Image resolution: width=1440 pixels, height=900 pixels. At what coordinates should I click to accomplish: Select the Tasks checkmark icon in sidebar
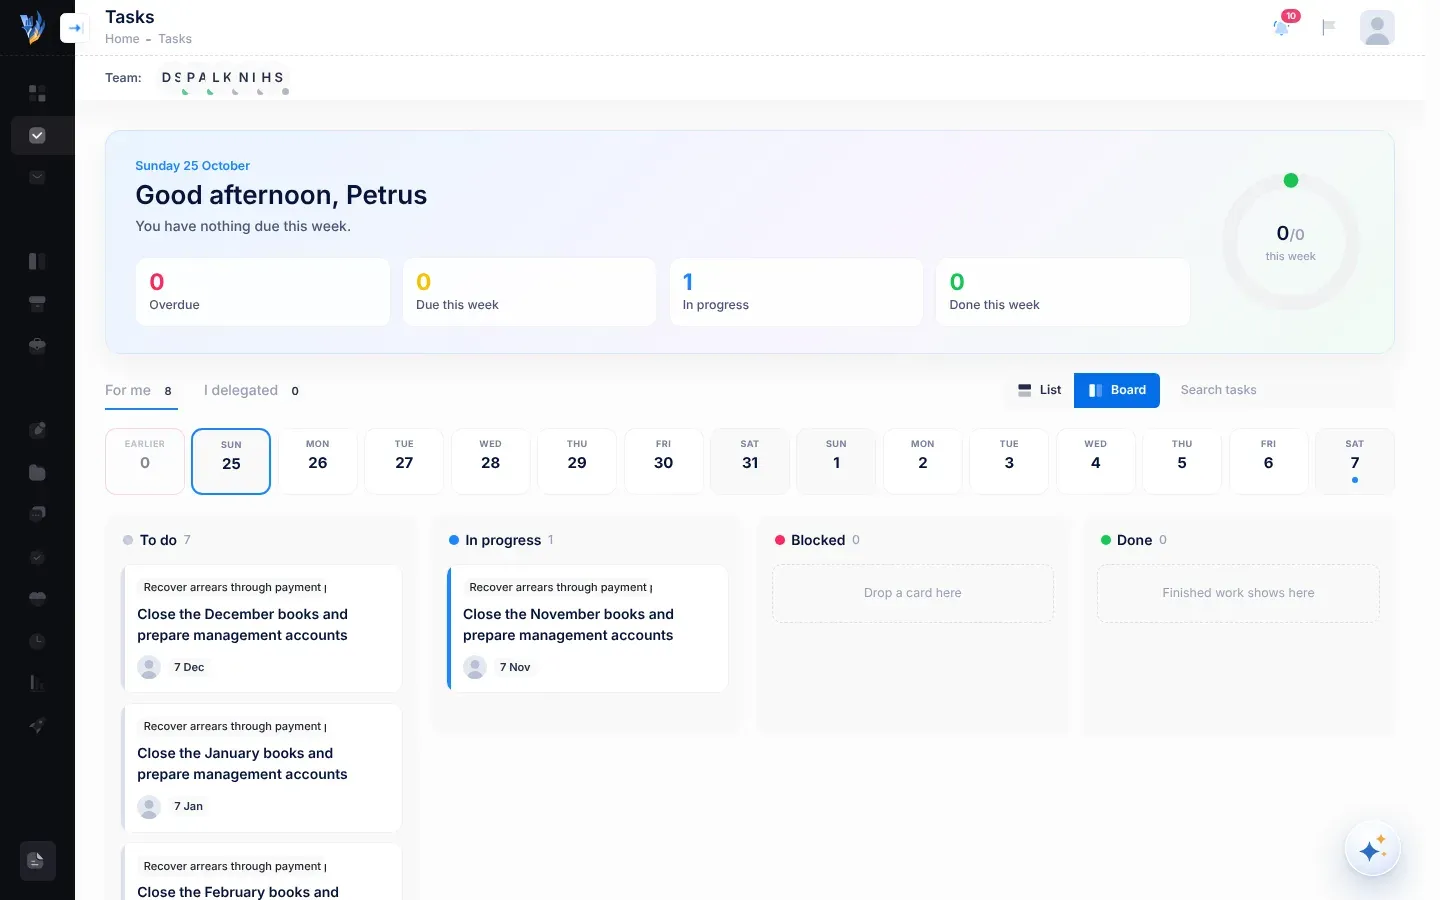coord(37,135)
